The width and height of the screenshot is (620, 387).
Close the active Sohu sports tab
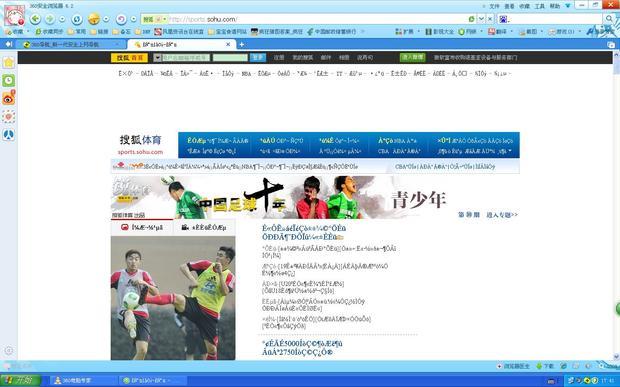(228, 44)
